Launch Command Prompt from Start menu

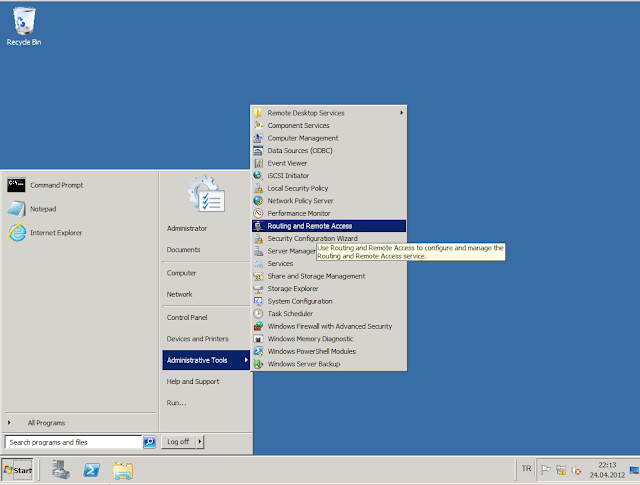[56, 185]
